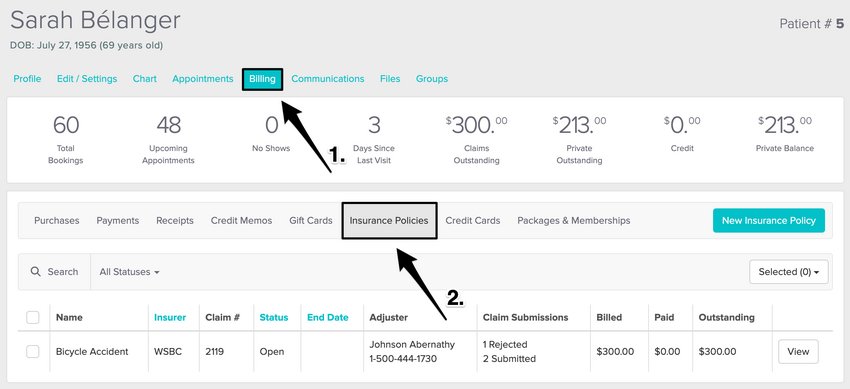Viewport: 850px width, 389px height.
Task: Go to the Appointments tab
Action: pos(203,79)
